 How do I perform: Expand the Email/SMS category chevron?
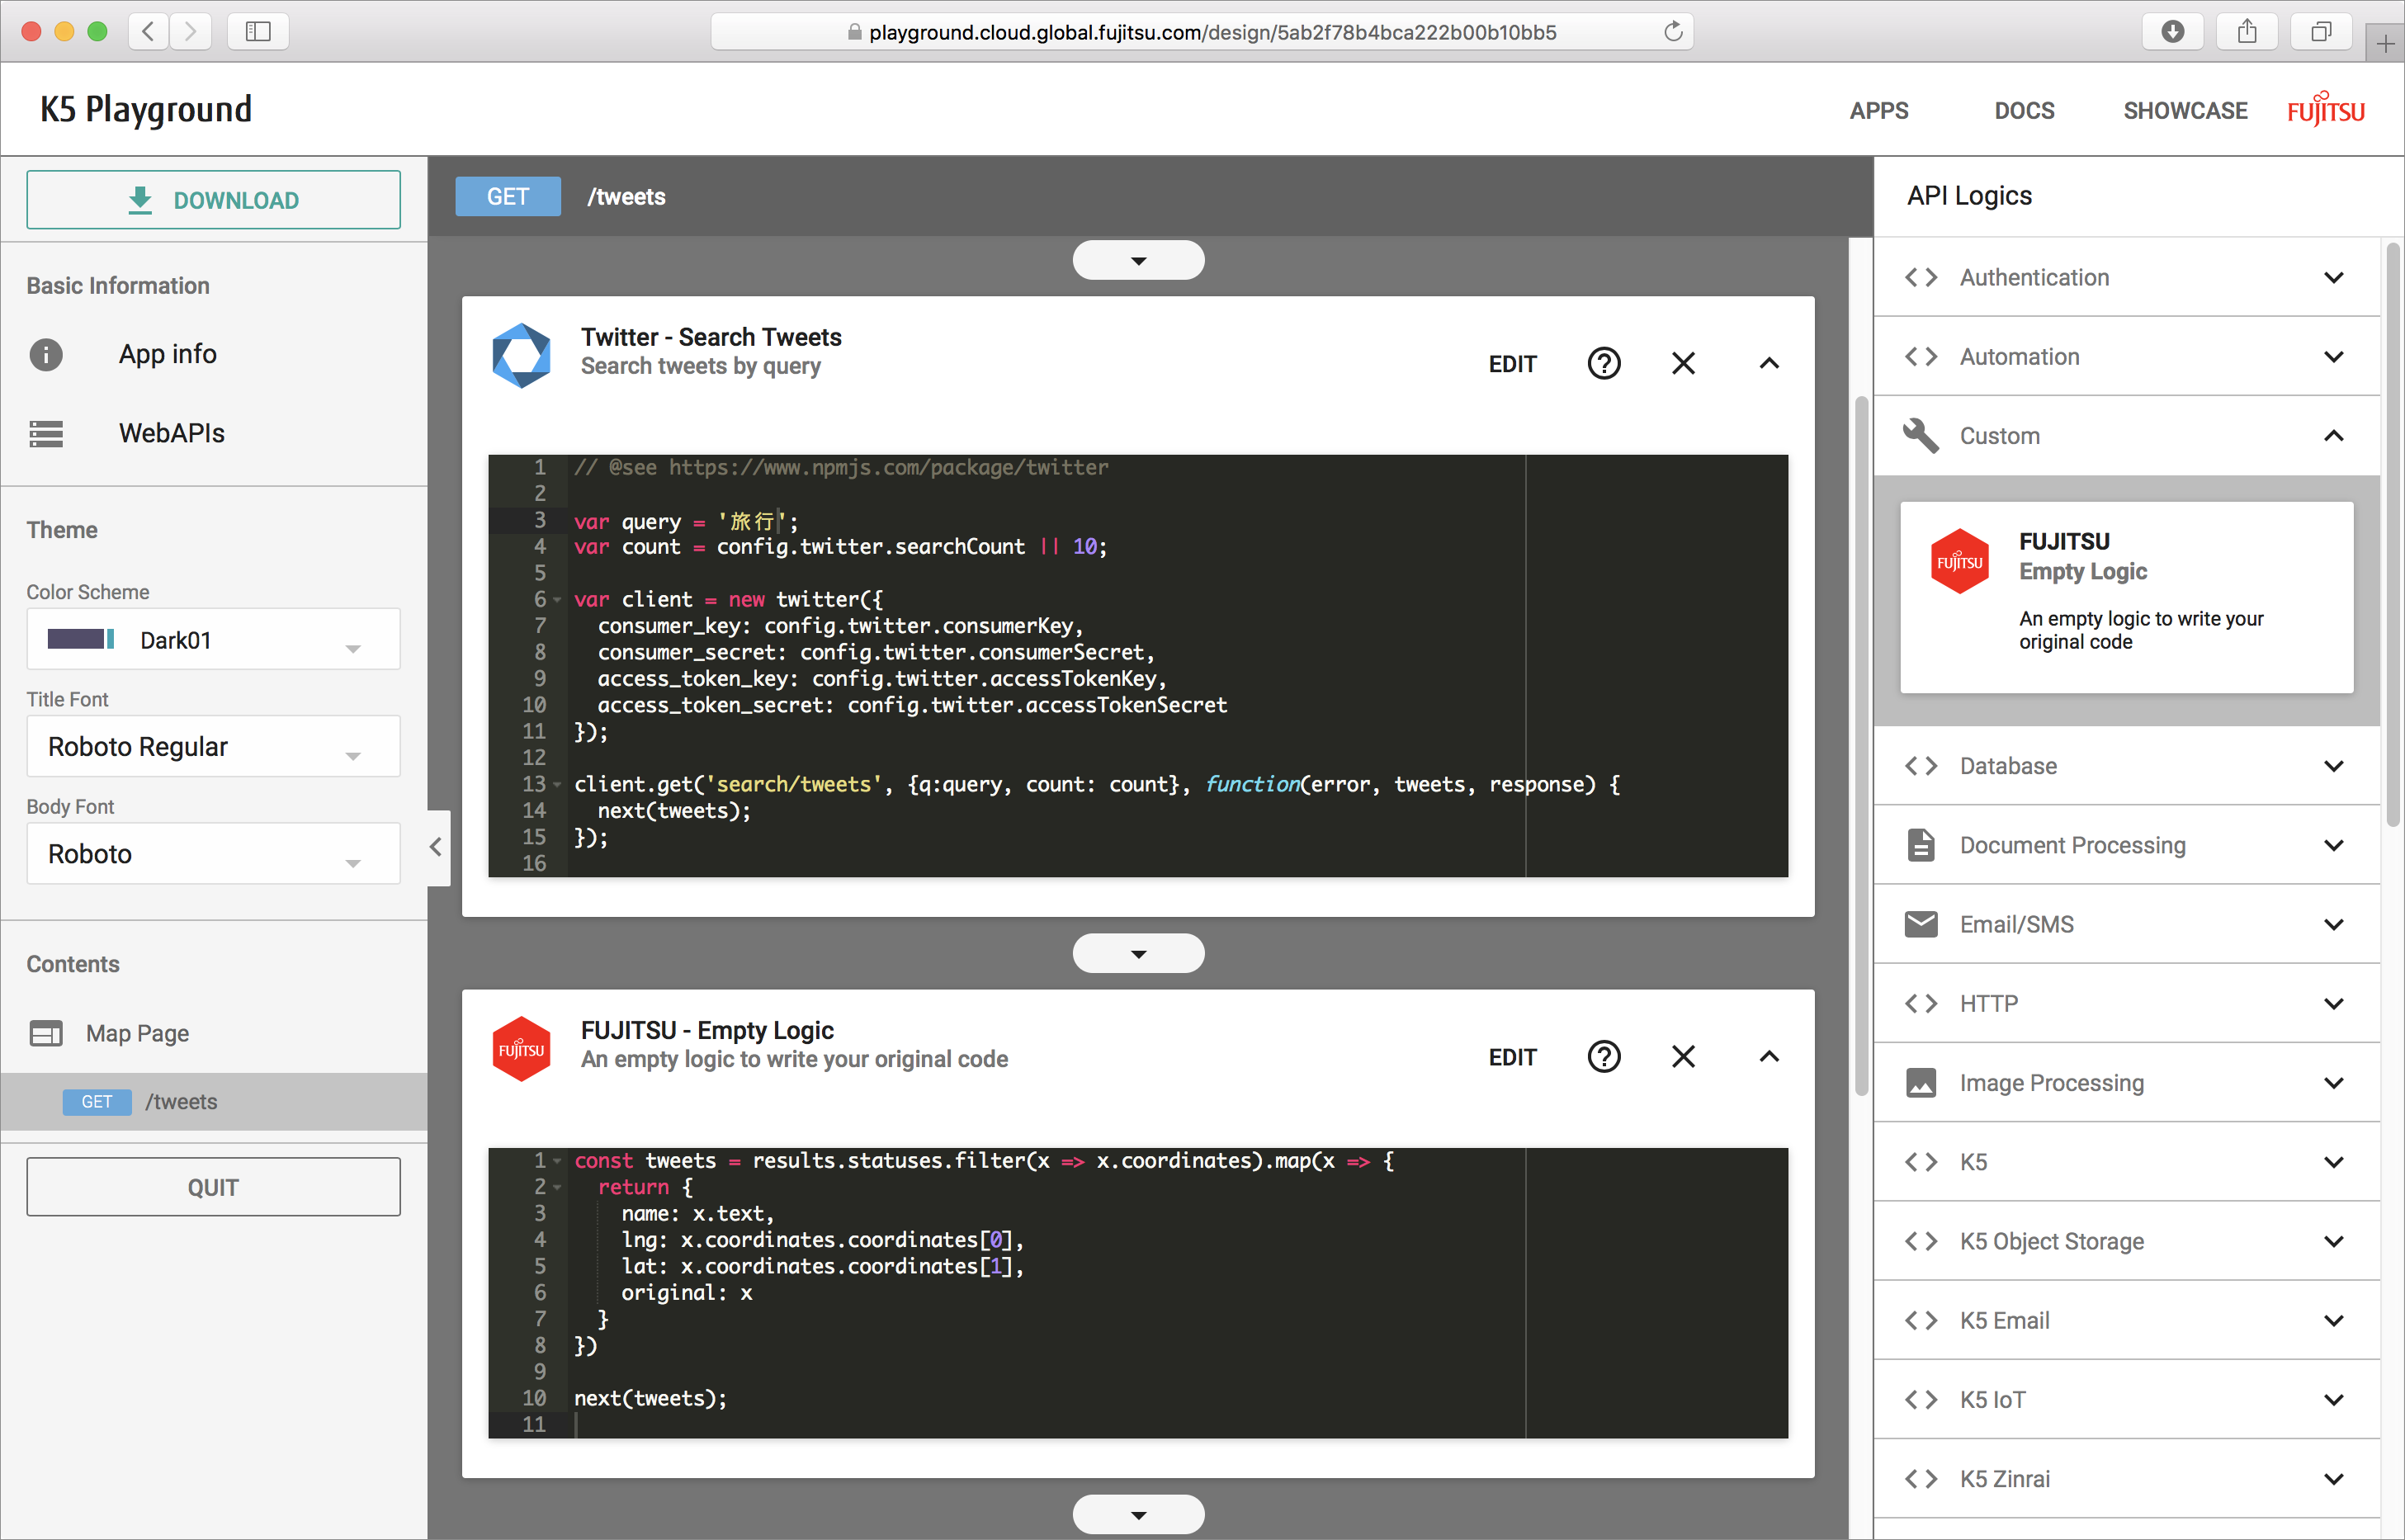pyautogui.click(x=2333, y=924)
